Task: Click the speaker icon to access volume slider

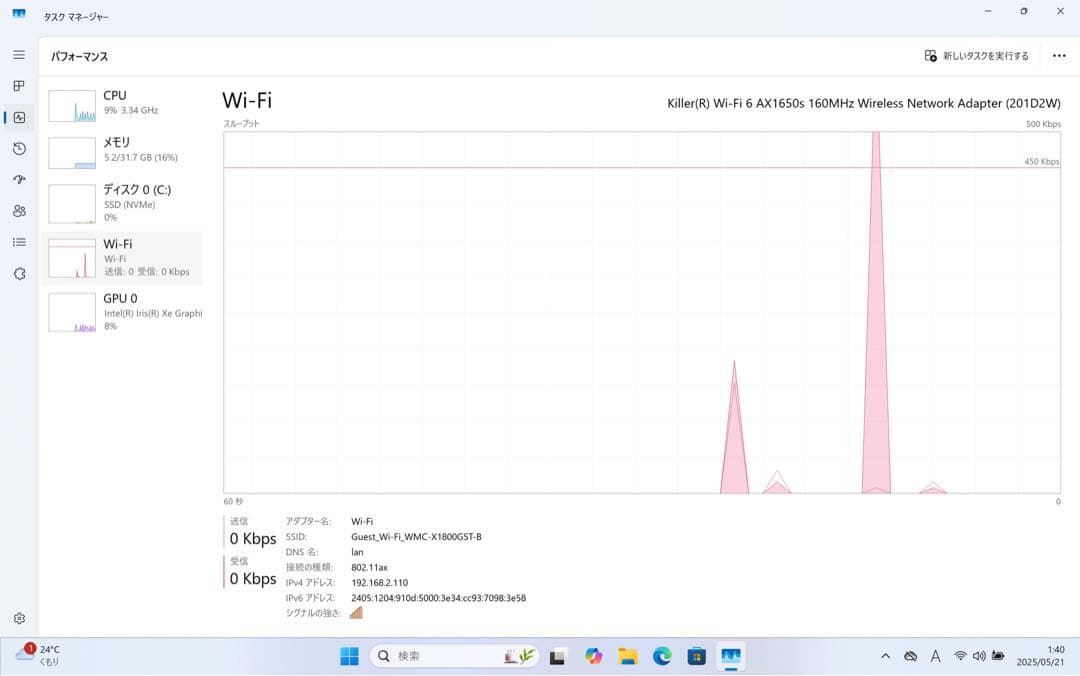Action: (x=977, y=656)
